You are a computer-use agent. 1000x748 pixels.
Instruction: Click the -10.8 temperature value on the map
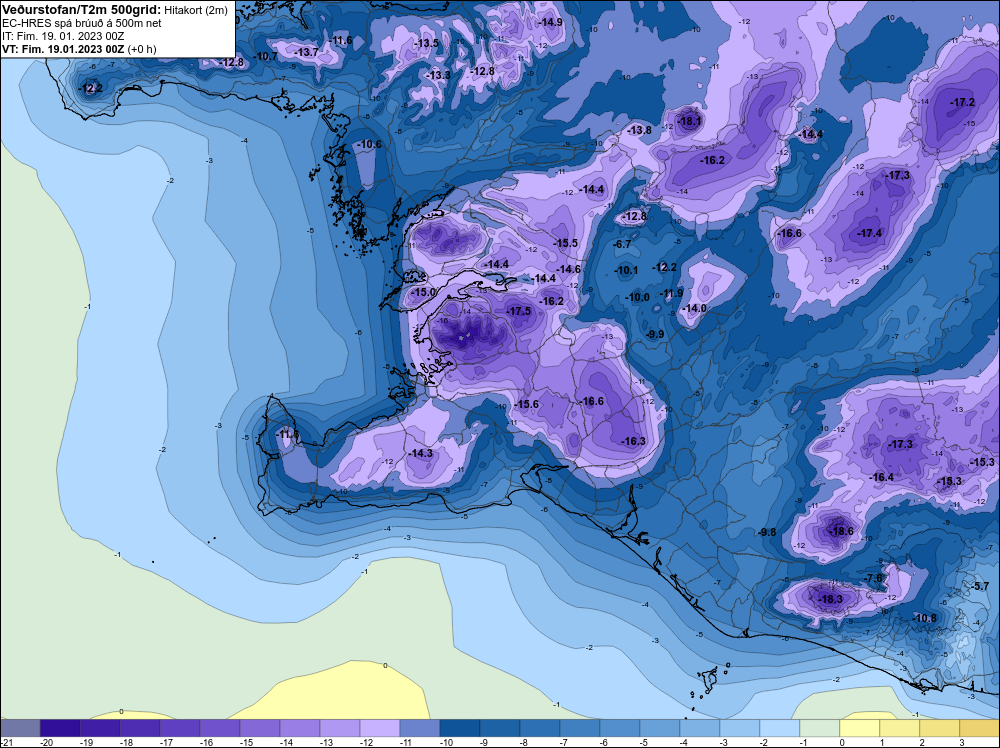tap(925, 618)
